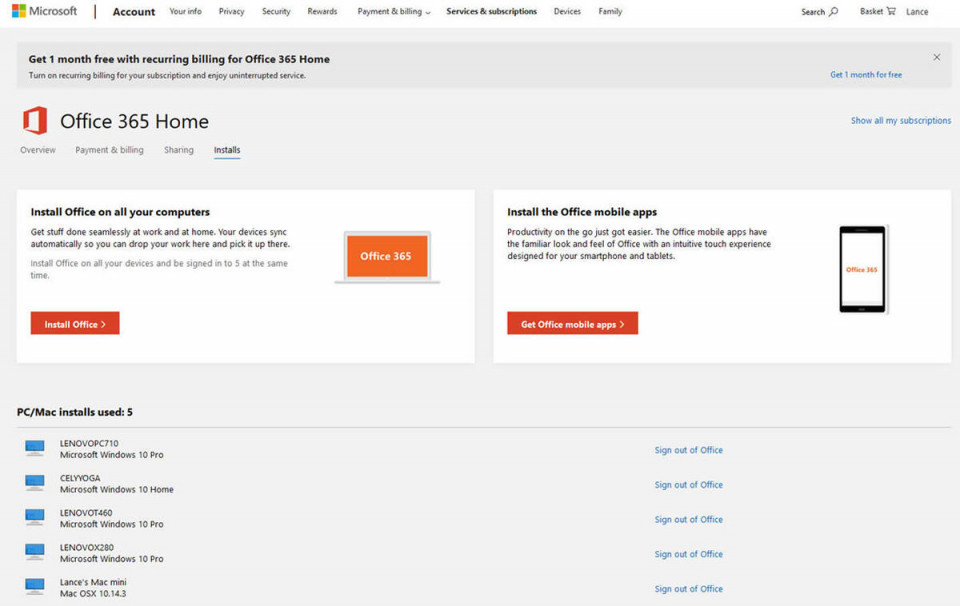Click Install the Office mobile apps heading
960x606 pixels.
(582, 212)
